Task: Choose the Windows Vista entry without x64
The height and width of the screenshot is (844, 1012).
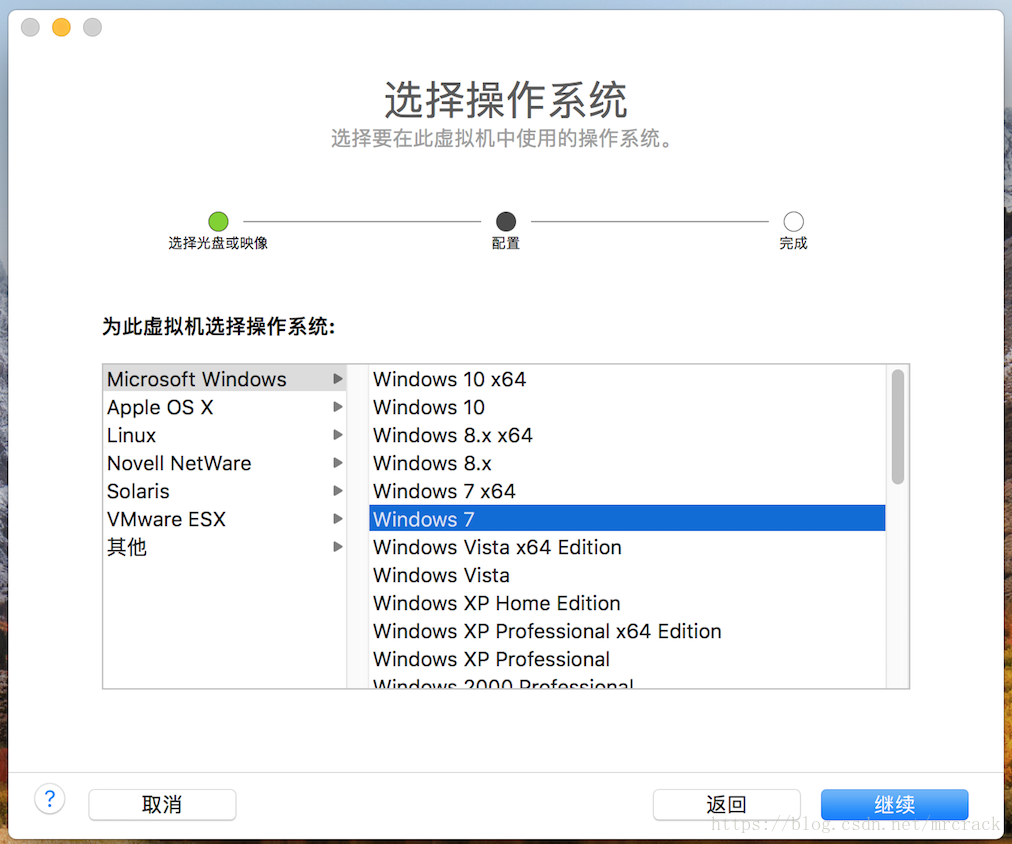Action: [x=627, y=575]
